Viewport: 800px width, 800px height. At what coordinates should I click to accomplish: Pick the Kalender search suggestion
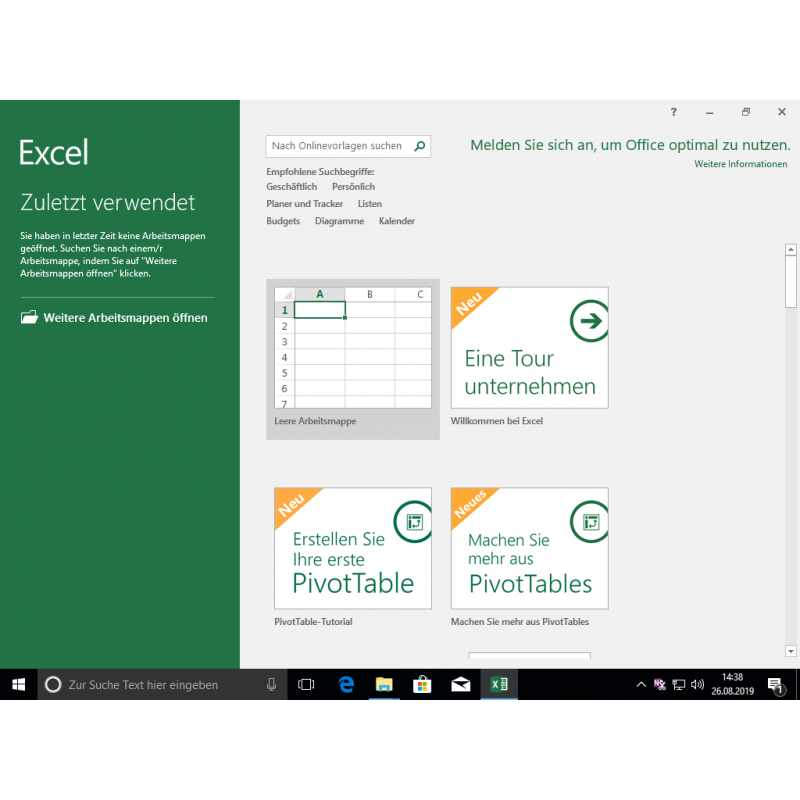[396, 221]
